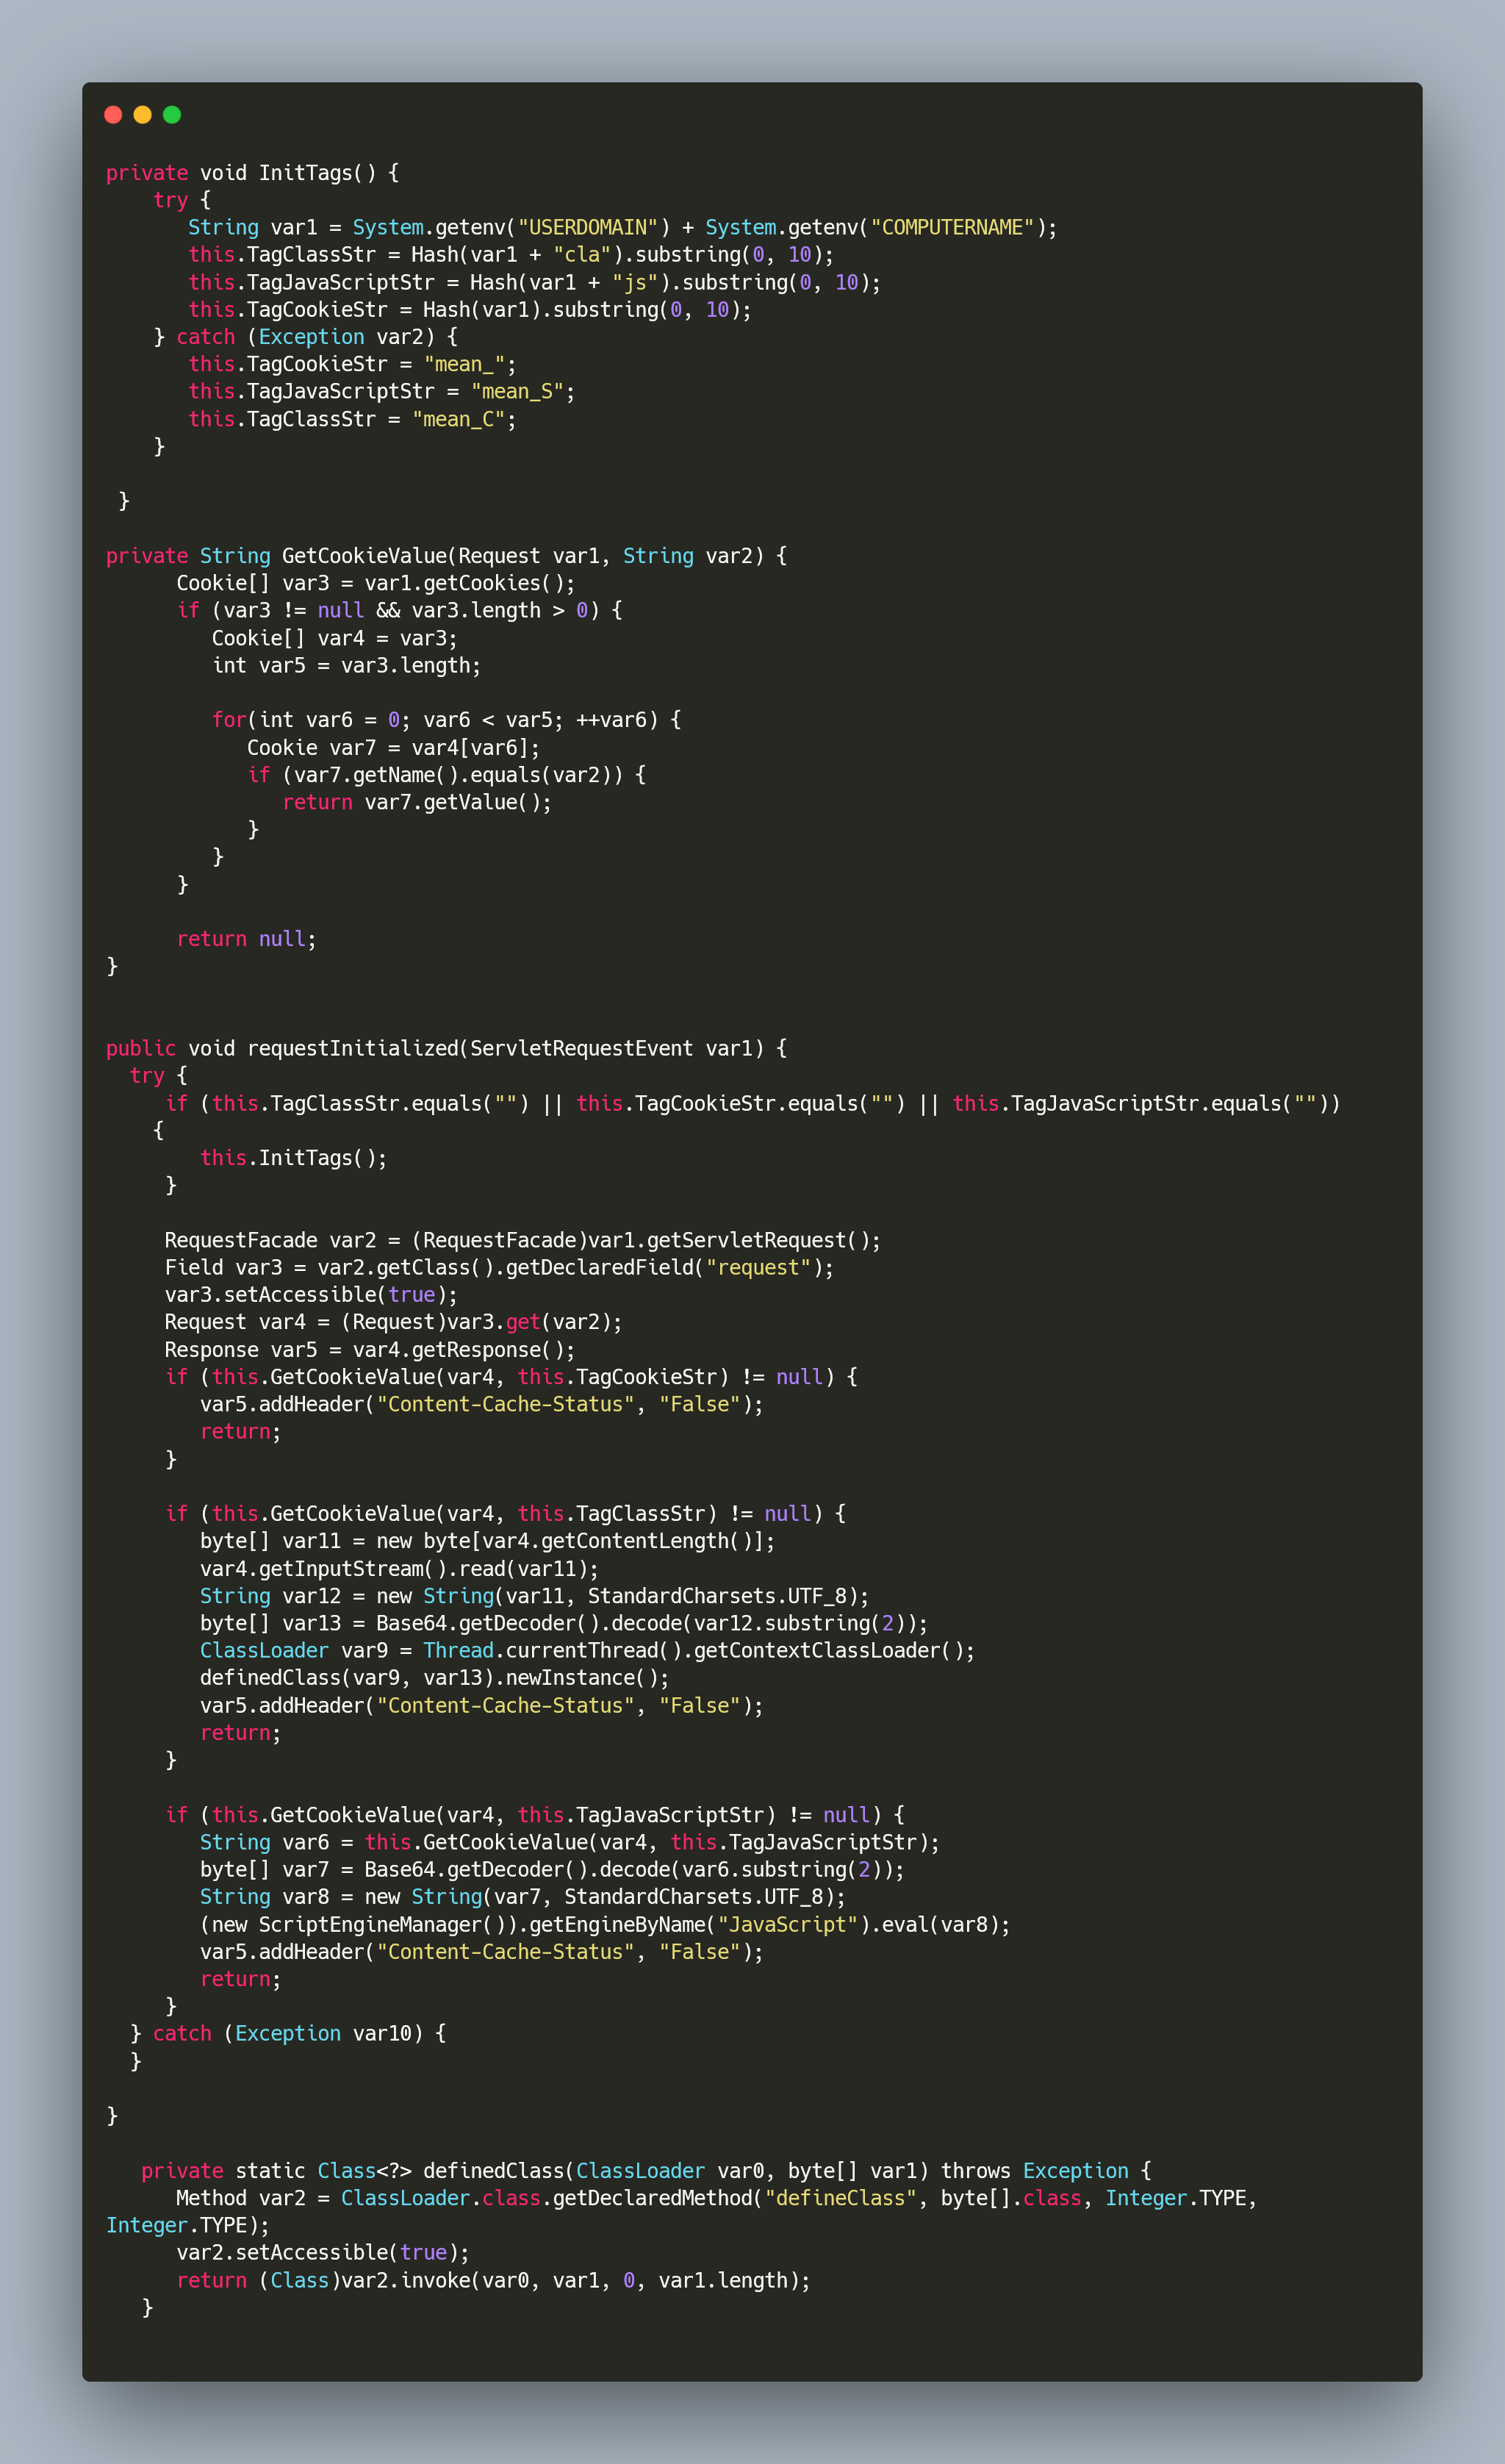
Task: Click the "return null;" statement
Action: (247, 939)
